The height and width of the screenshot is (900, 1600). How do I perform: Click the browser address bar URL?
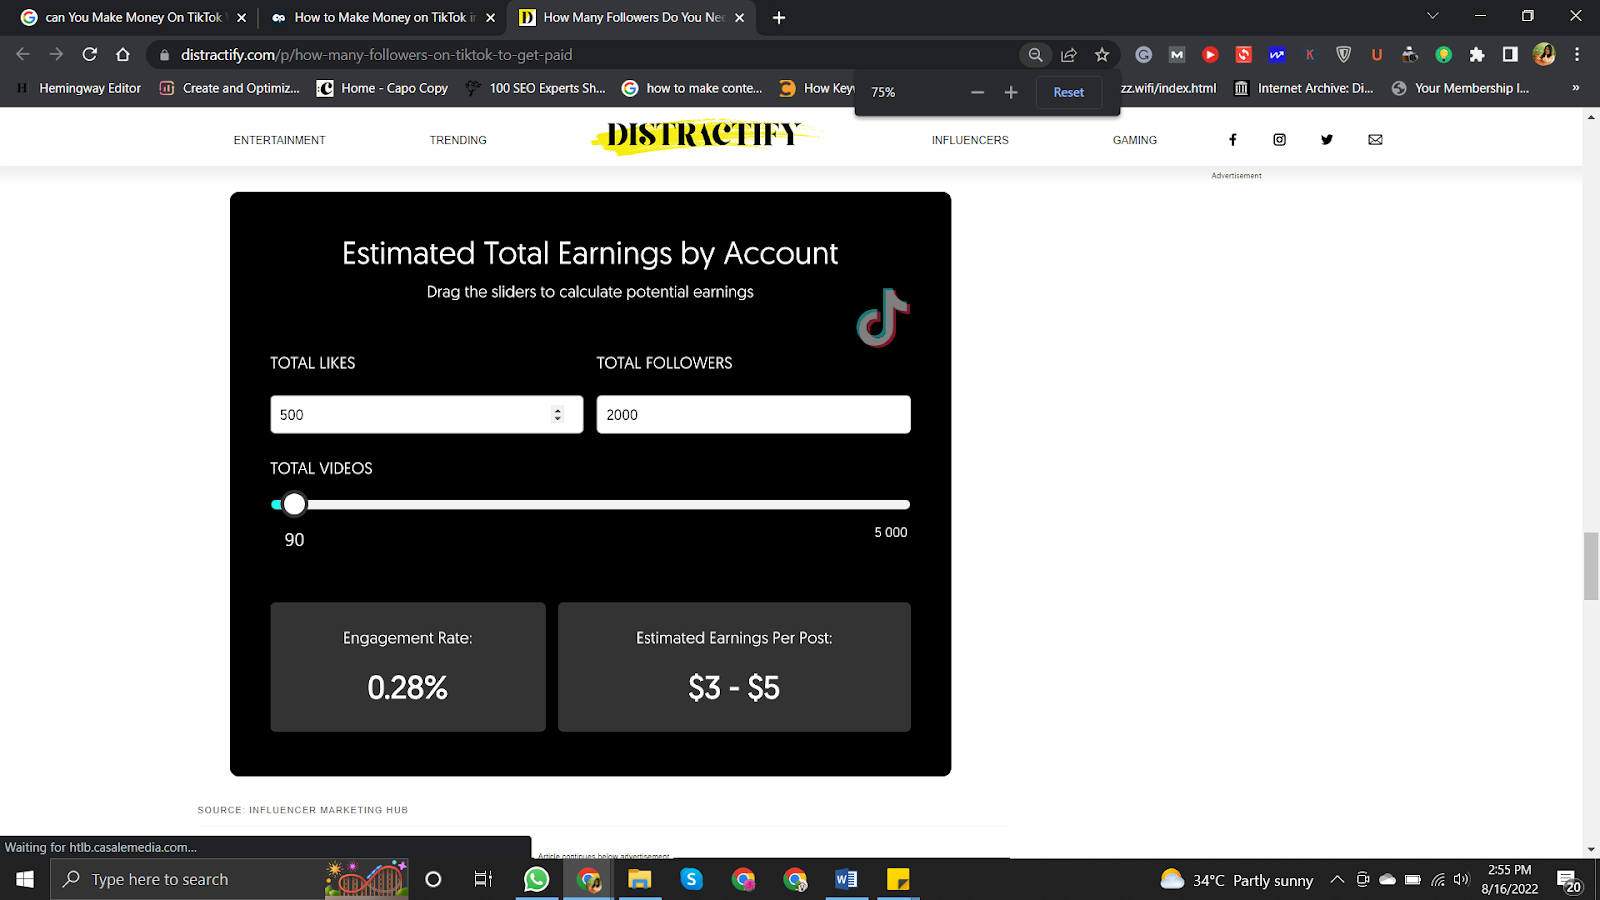[377, 55]
